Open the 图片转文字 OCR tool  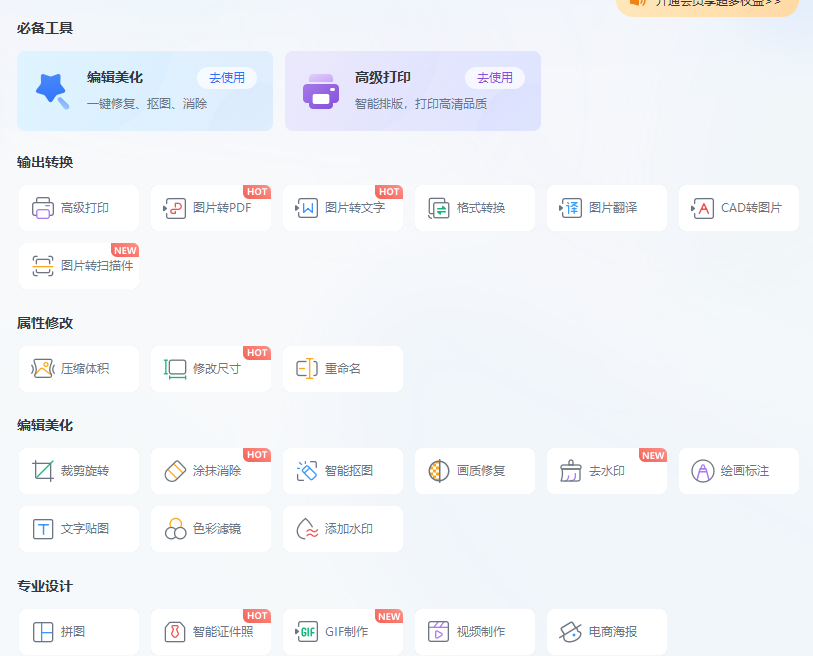[x=342, y=208]
